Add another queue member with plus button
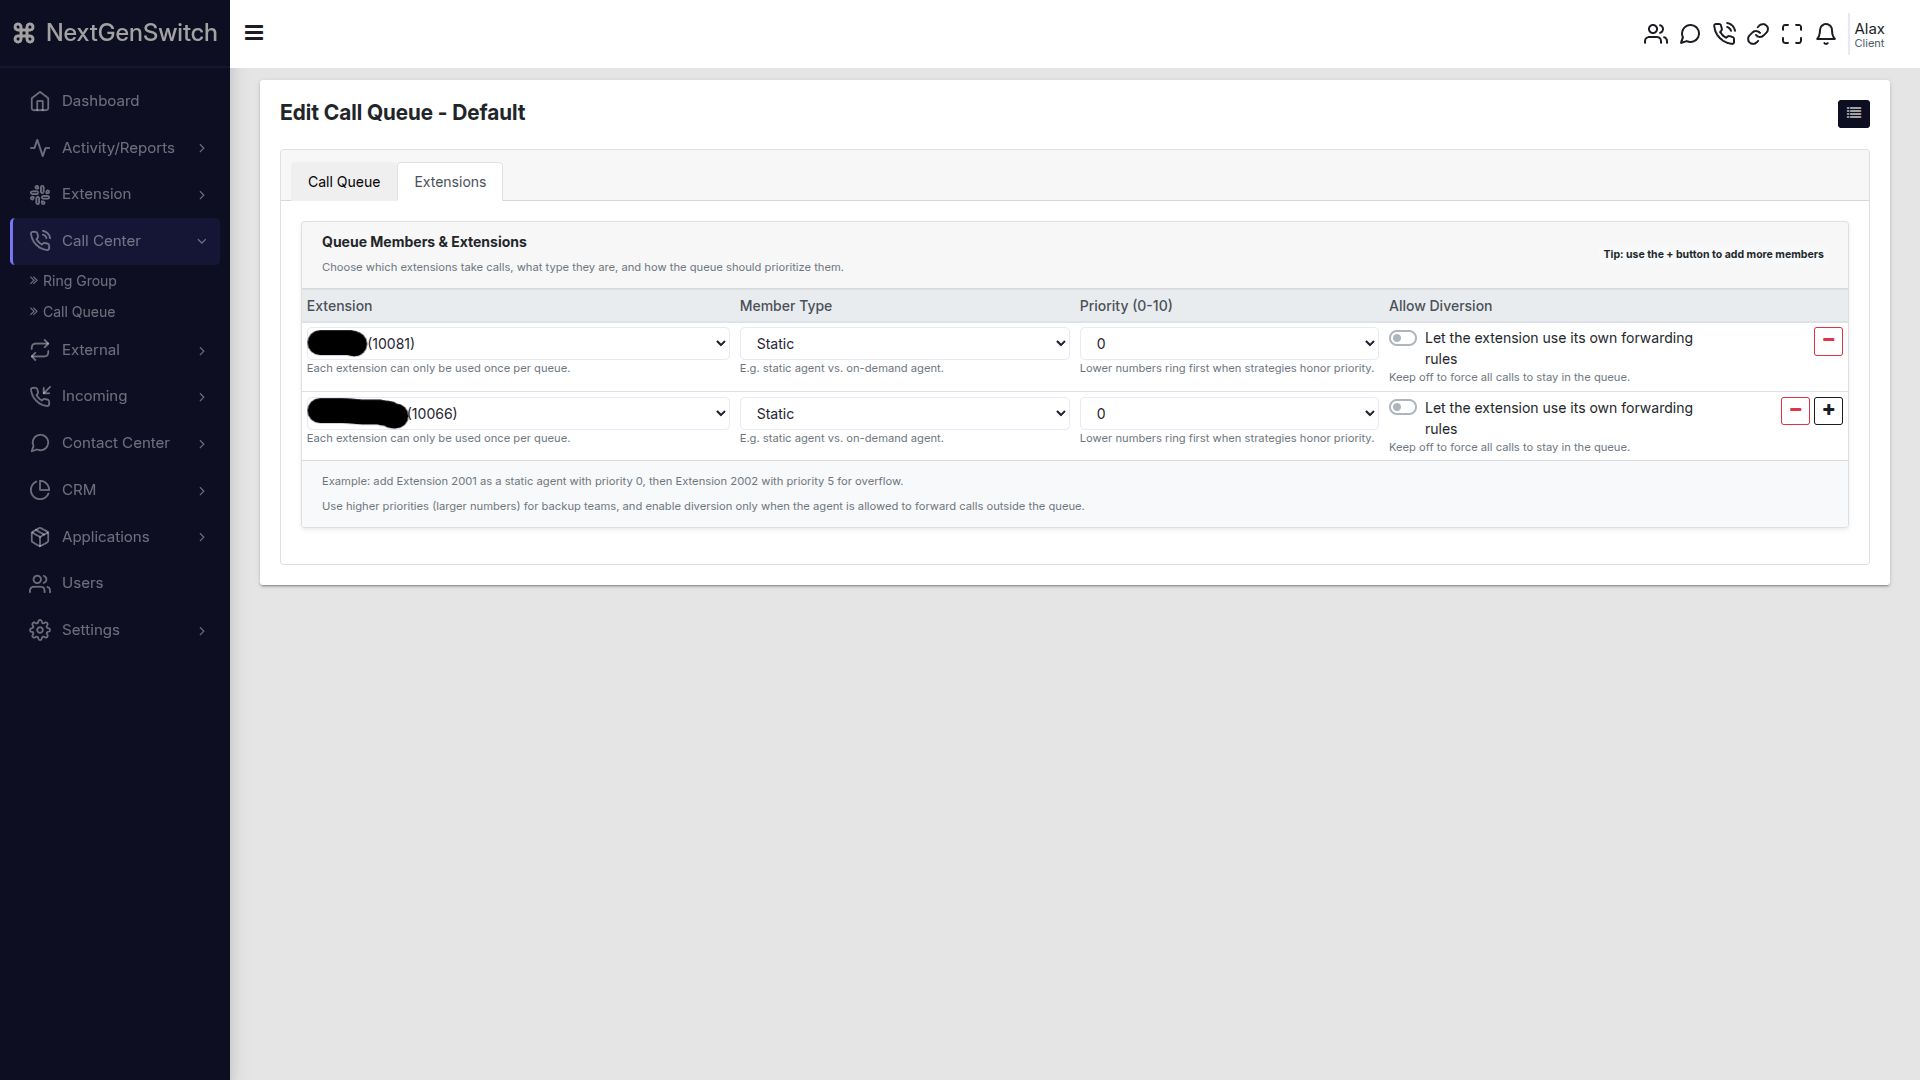This screenshot has width=1920, height=1080. click(1828, 411)
